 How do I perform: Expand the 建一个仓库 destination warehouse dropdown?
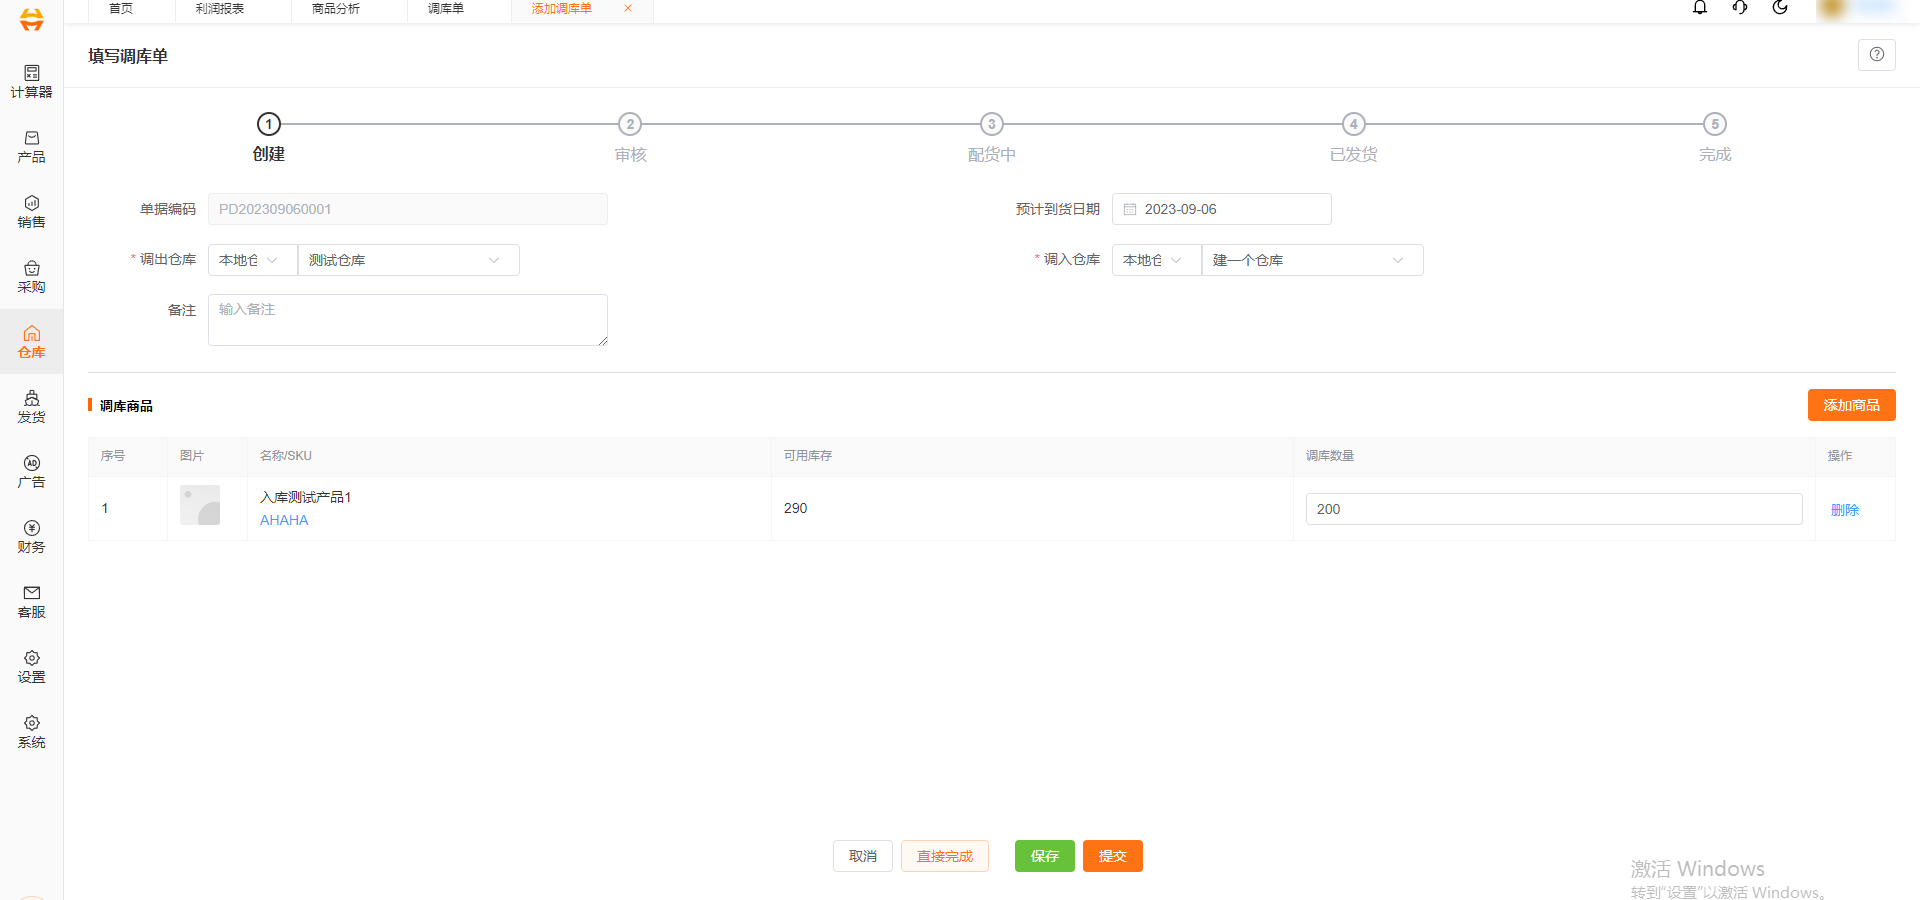[1311, 260]
